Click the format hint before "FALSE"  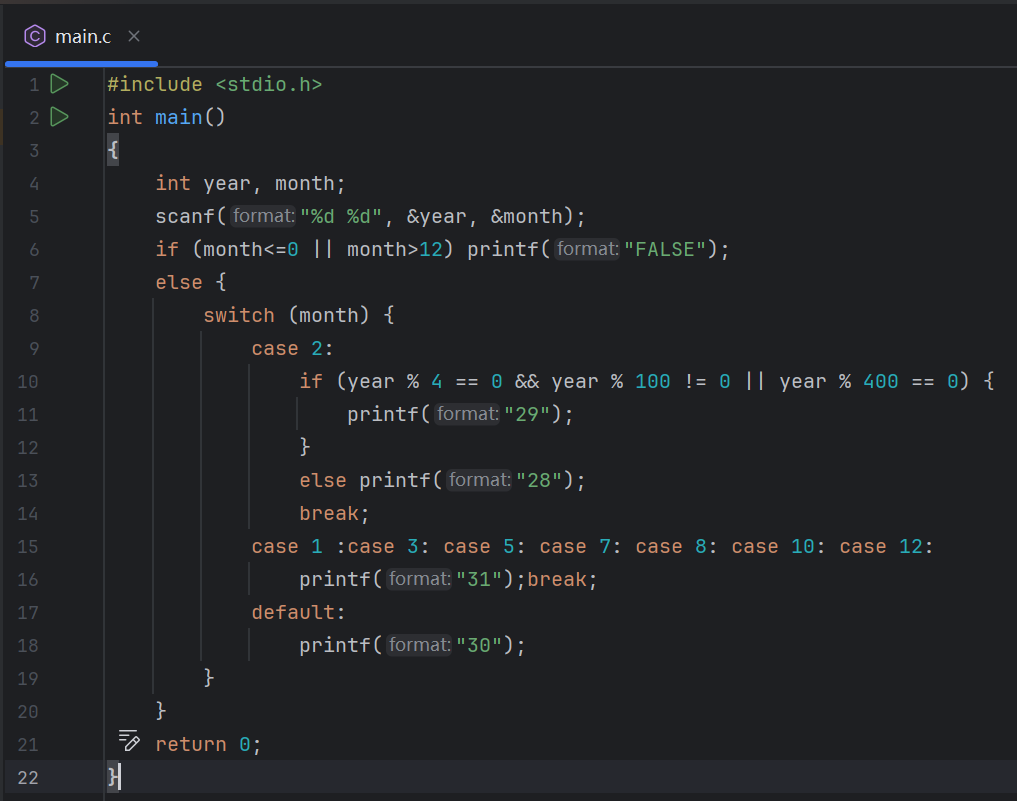pos(587,249)
